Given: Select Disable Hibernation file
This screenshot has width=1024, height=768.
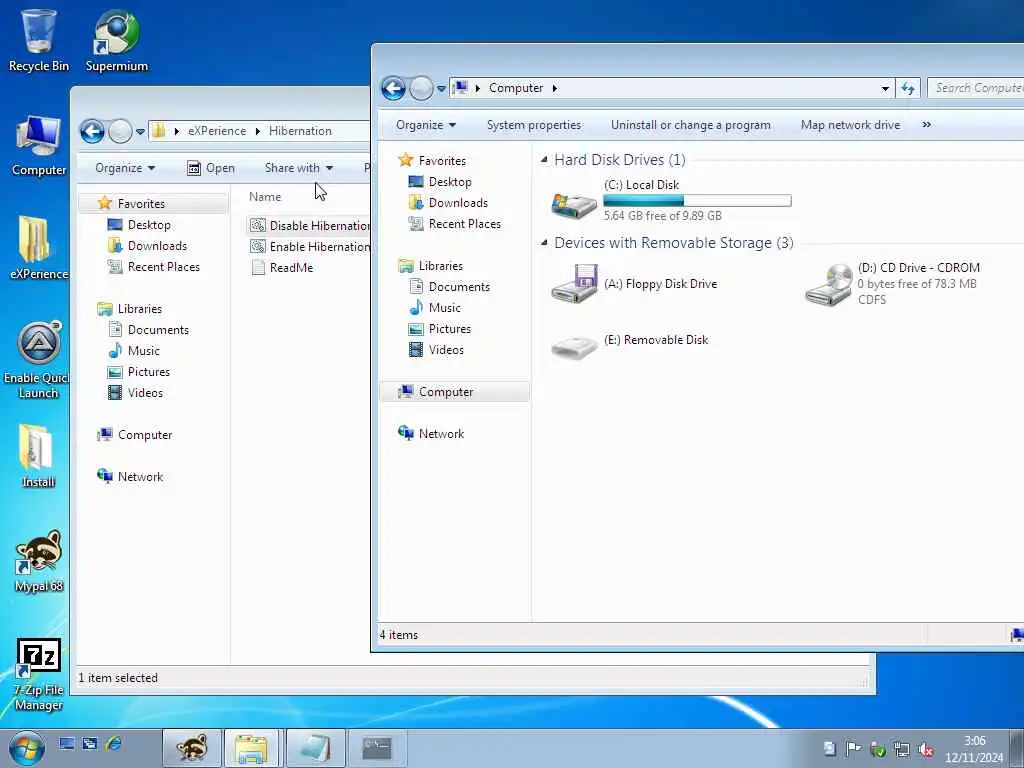Looking at the screenshot, I should click(x=310, y=225).
